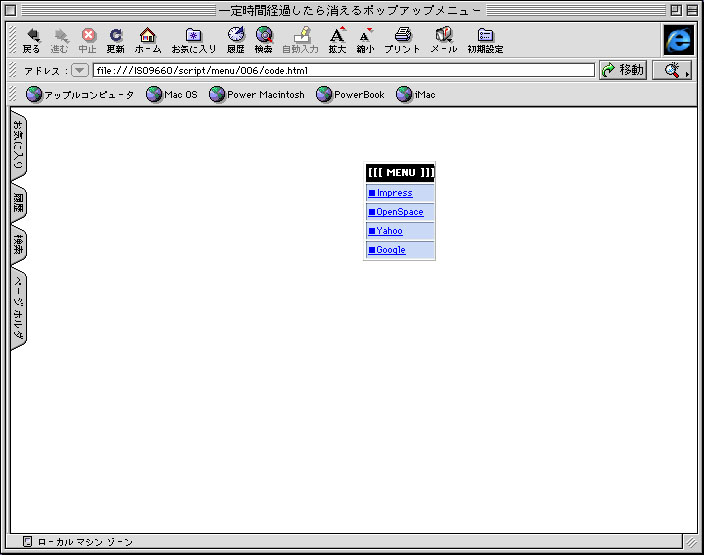Screen dimensions: 704x555
Task: Click the button toolbar grip handle
Action: (x=13, y=40)
